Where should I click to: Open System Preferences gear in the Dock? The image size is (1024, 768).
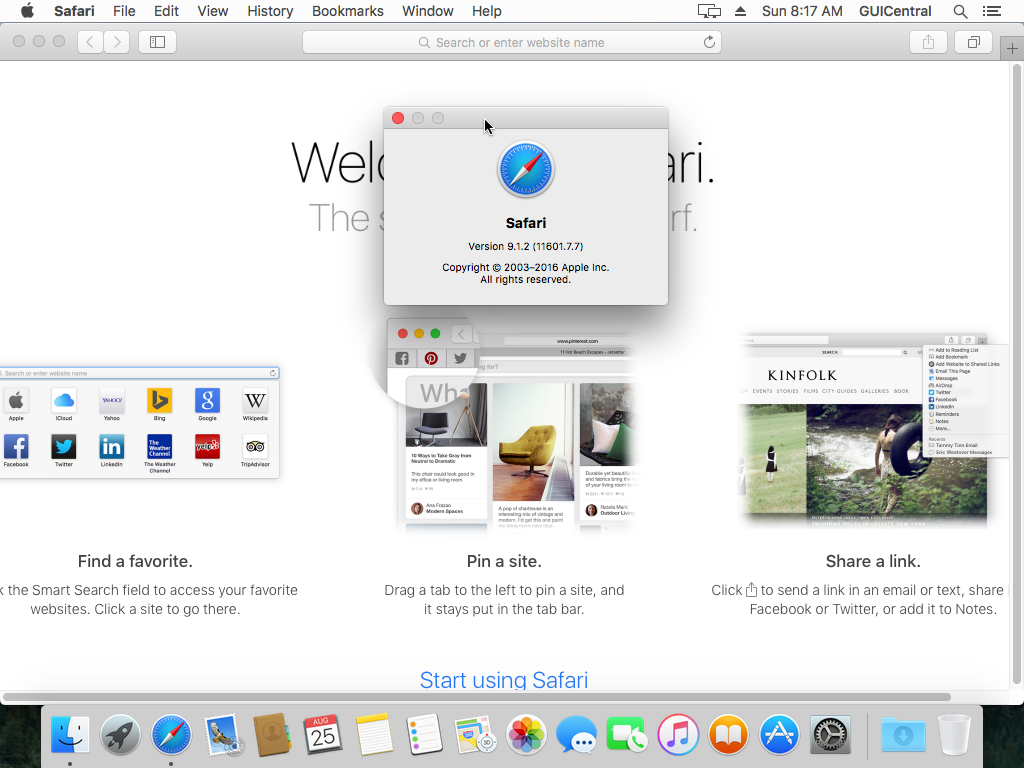click(830, 734)
